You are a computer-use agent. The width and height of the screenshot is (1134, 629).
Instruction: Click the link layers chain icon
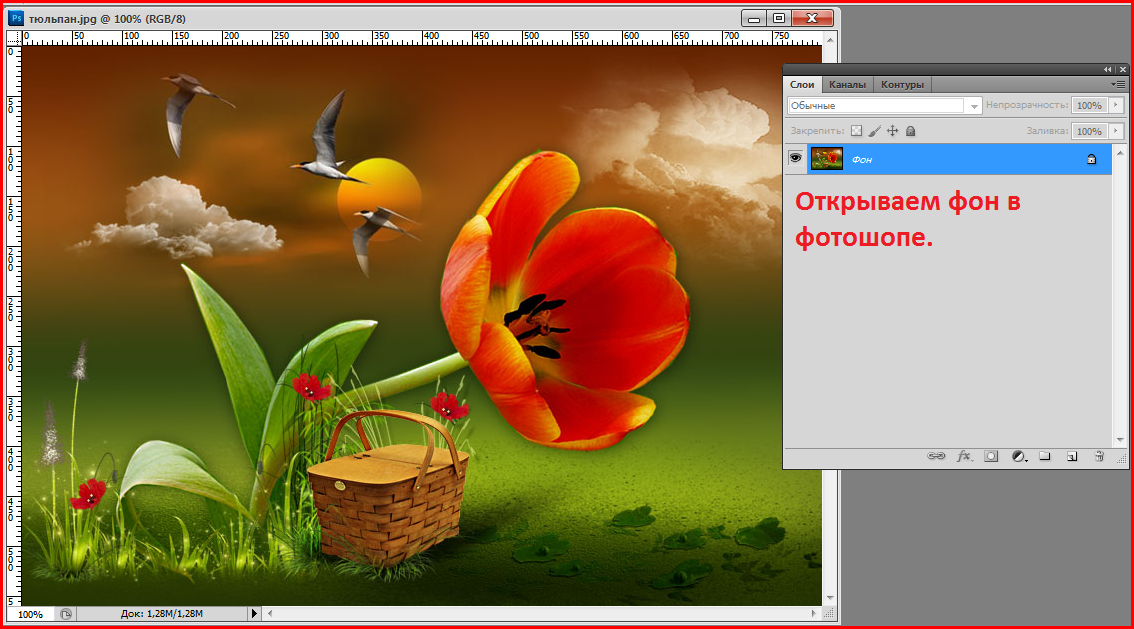click(936, 456)
